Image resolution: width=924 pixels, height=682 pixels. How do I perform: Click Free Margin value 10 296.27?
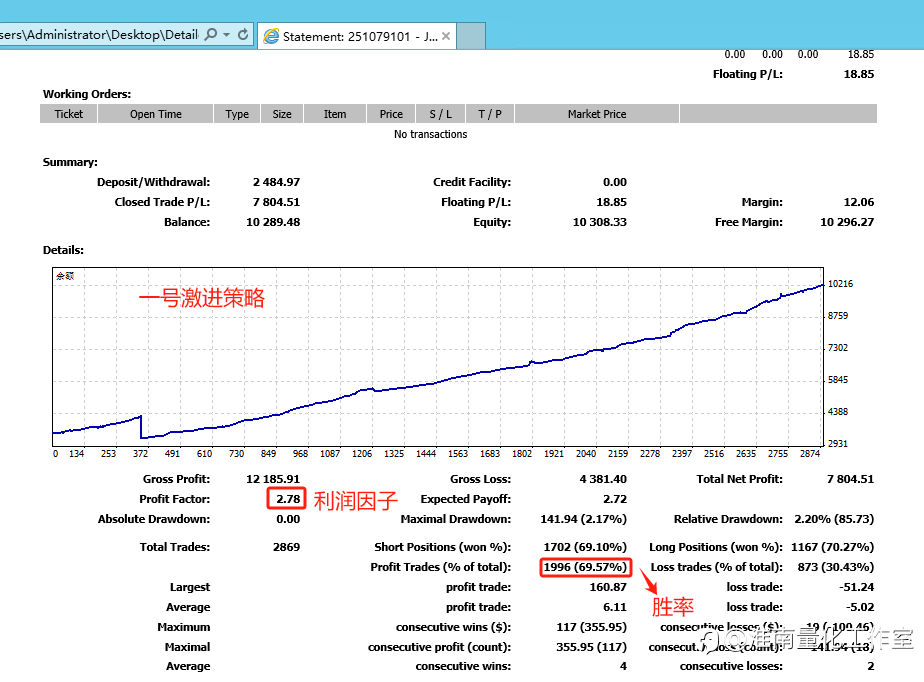pyautogui.click(x=847, y=222)
